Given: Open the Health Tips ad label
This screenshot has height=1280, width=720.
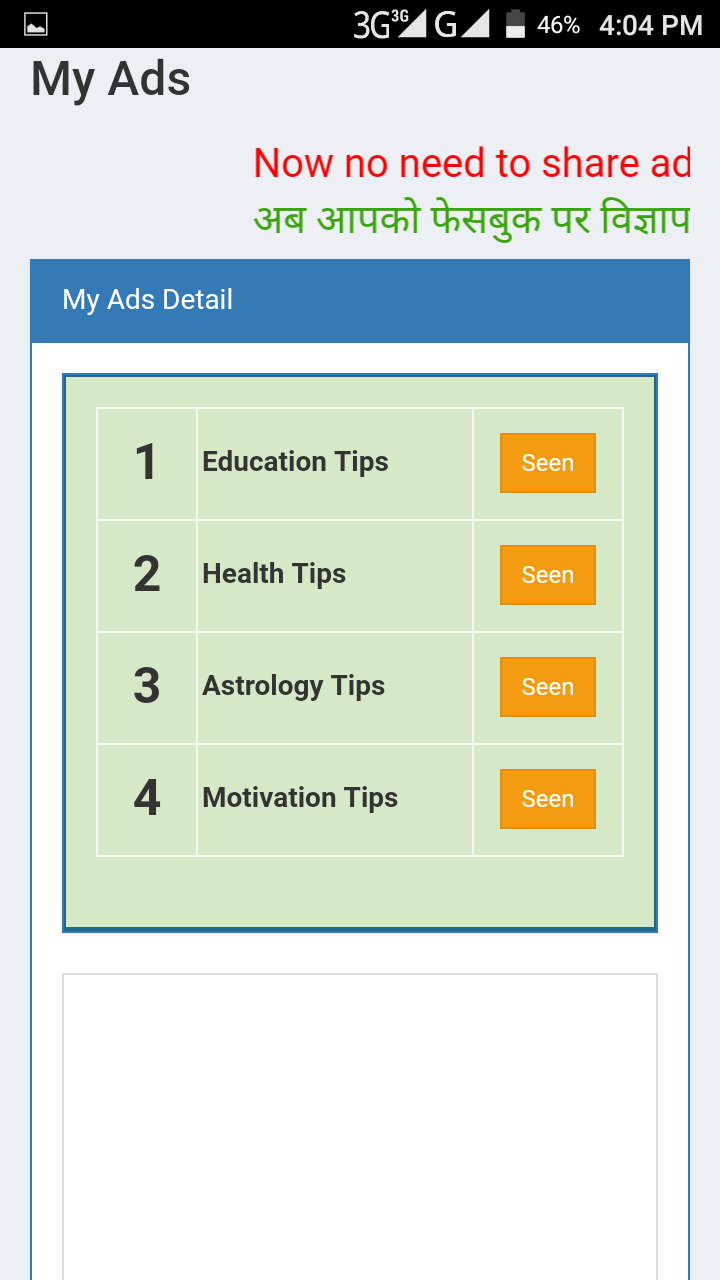Looking at the screenshot, I should (x=274, y=574).
